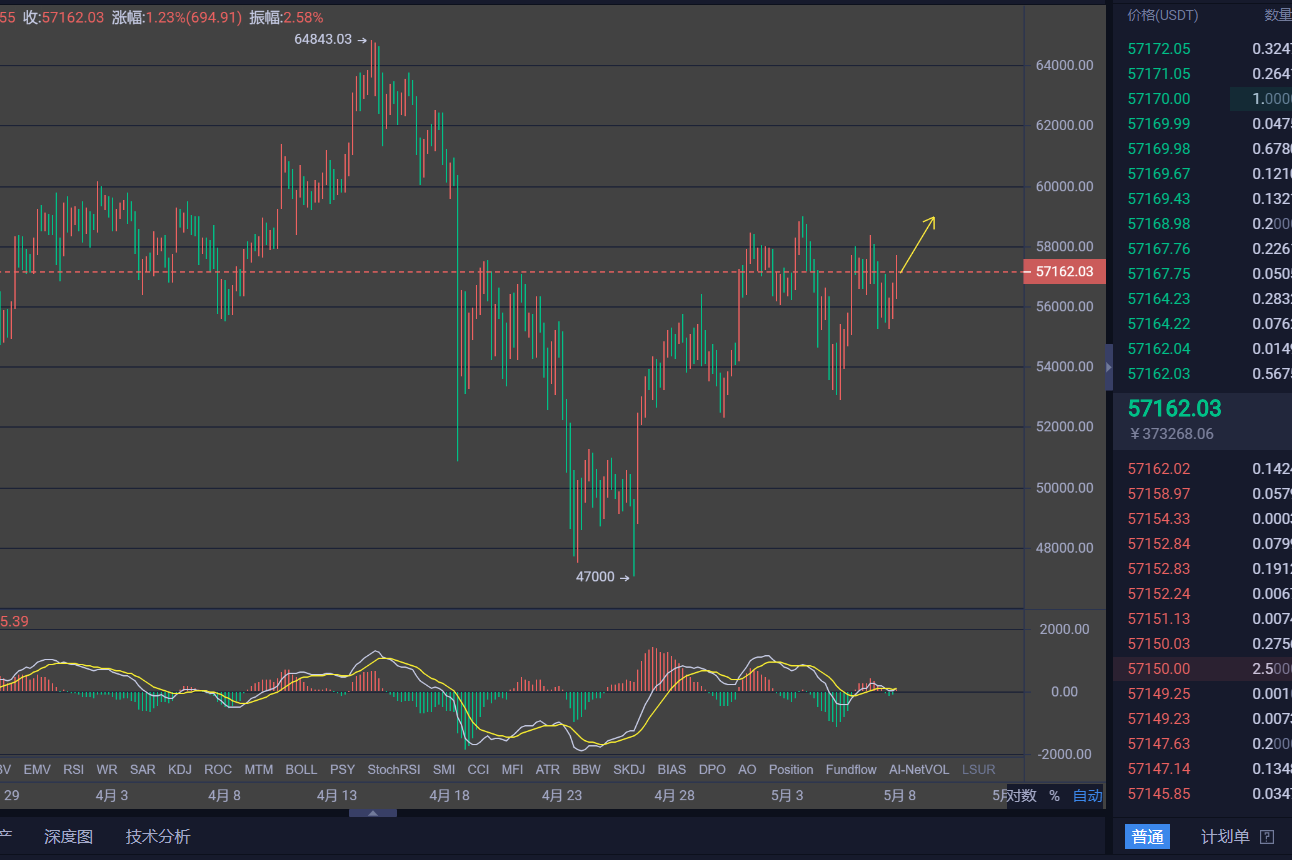Toggle the % percentage scale
Image resolution: width=1292 pixels, height=860 pixels.
pos(1054,796)
